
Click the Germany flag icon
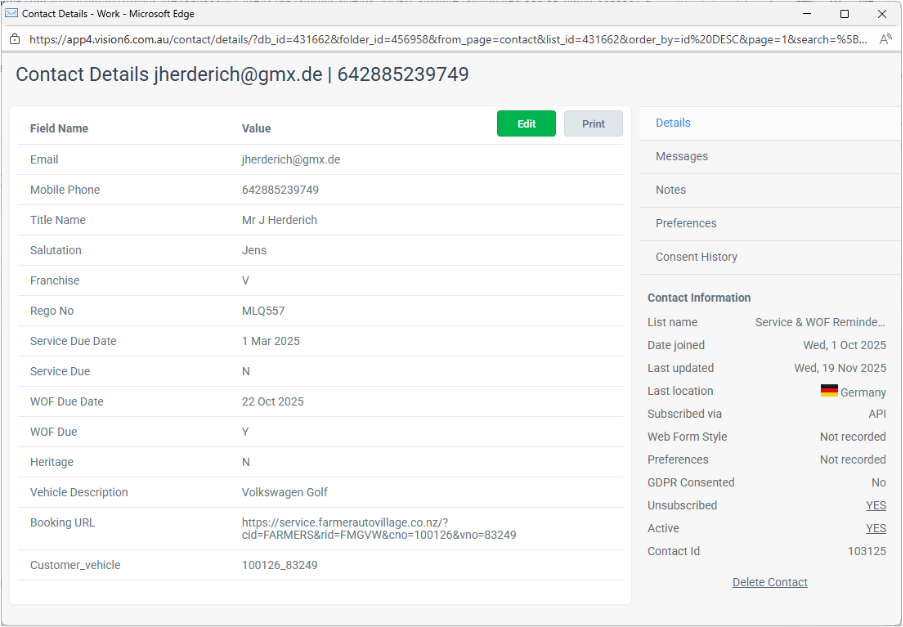(x=828, y=390)
